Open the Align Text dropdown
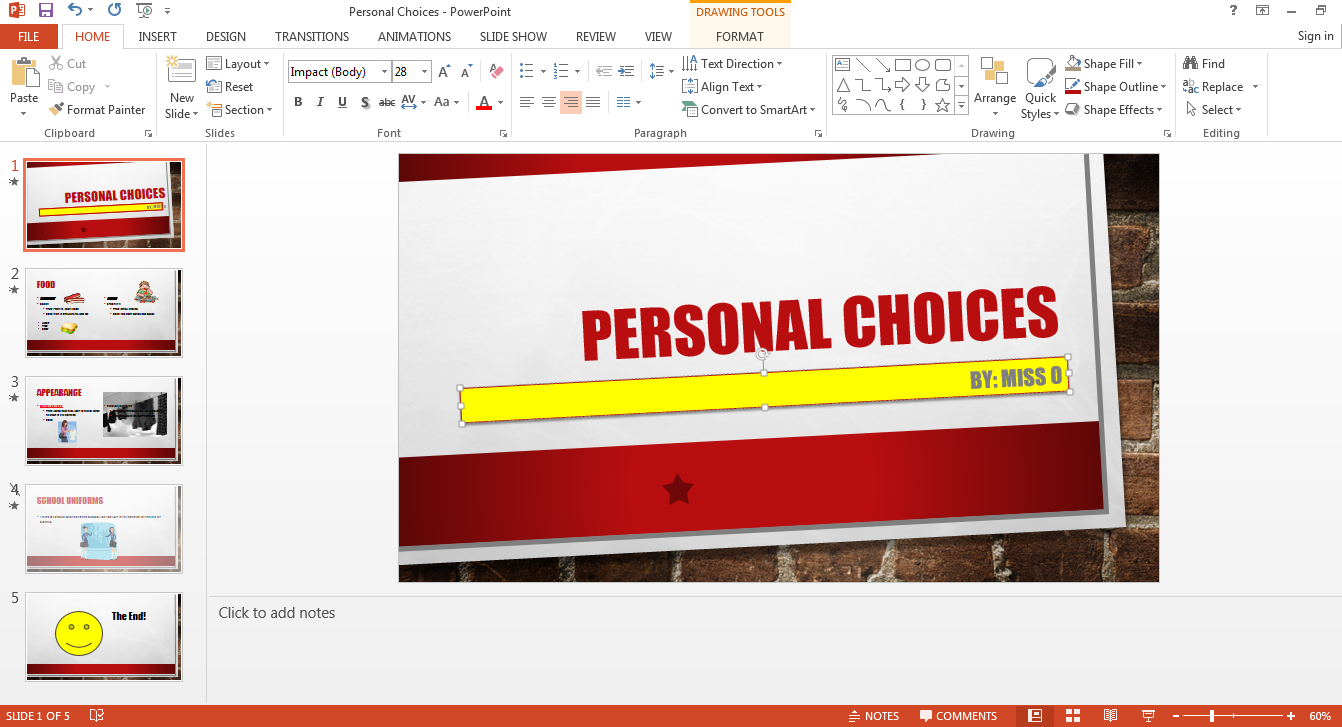Image resolution: width=1342 pixels, height=727 pixels. 722,87
